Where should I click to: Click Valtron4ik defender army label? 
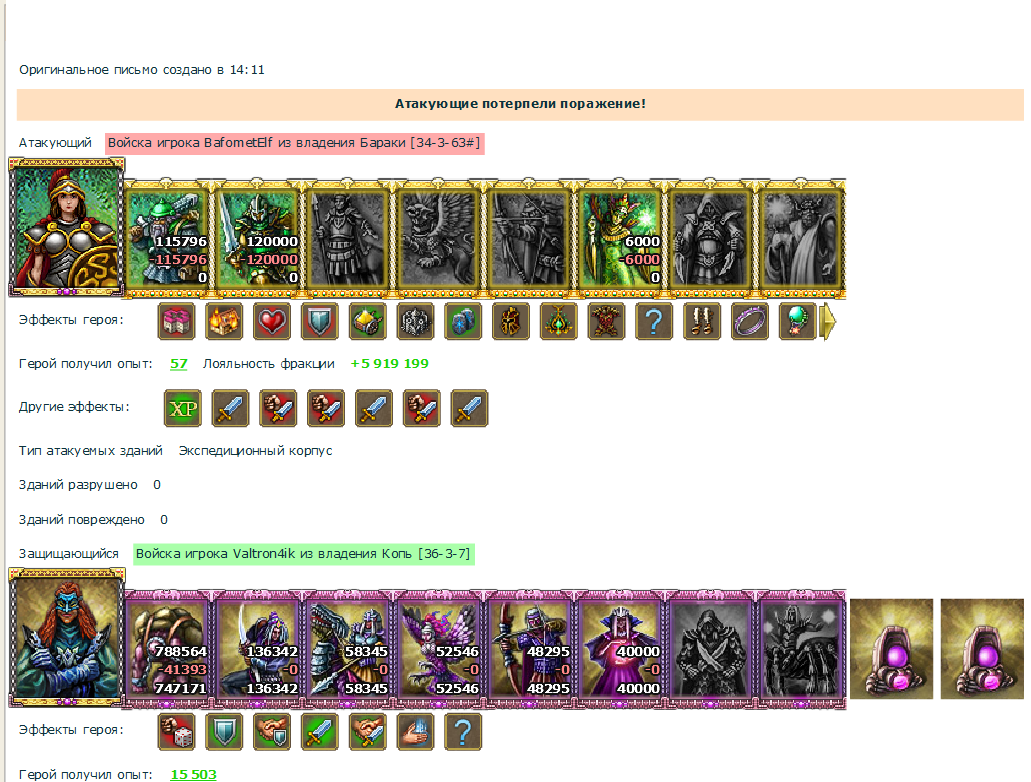tap(303, 554)
